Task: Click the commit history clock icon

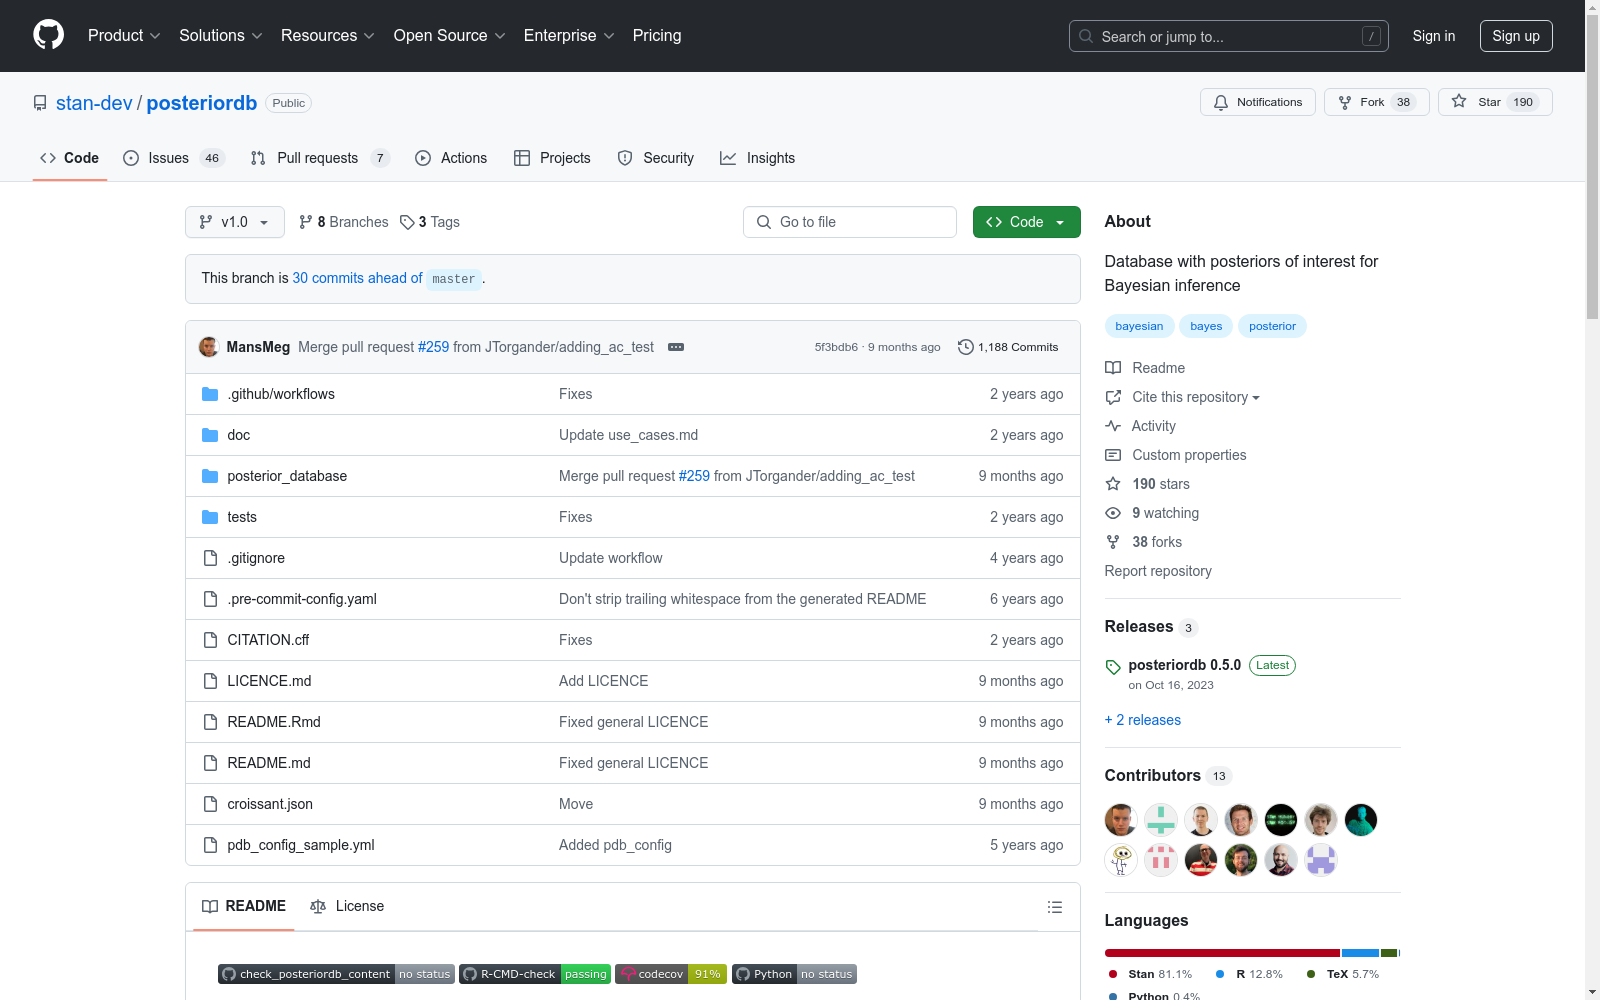Action: (x=965, y=347)
